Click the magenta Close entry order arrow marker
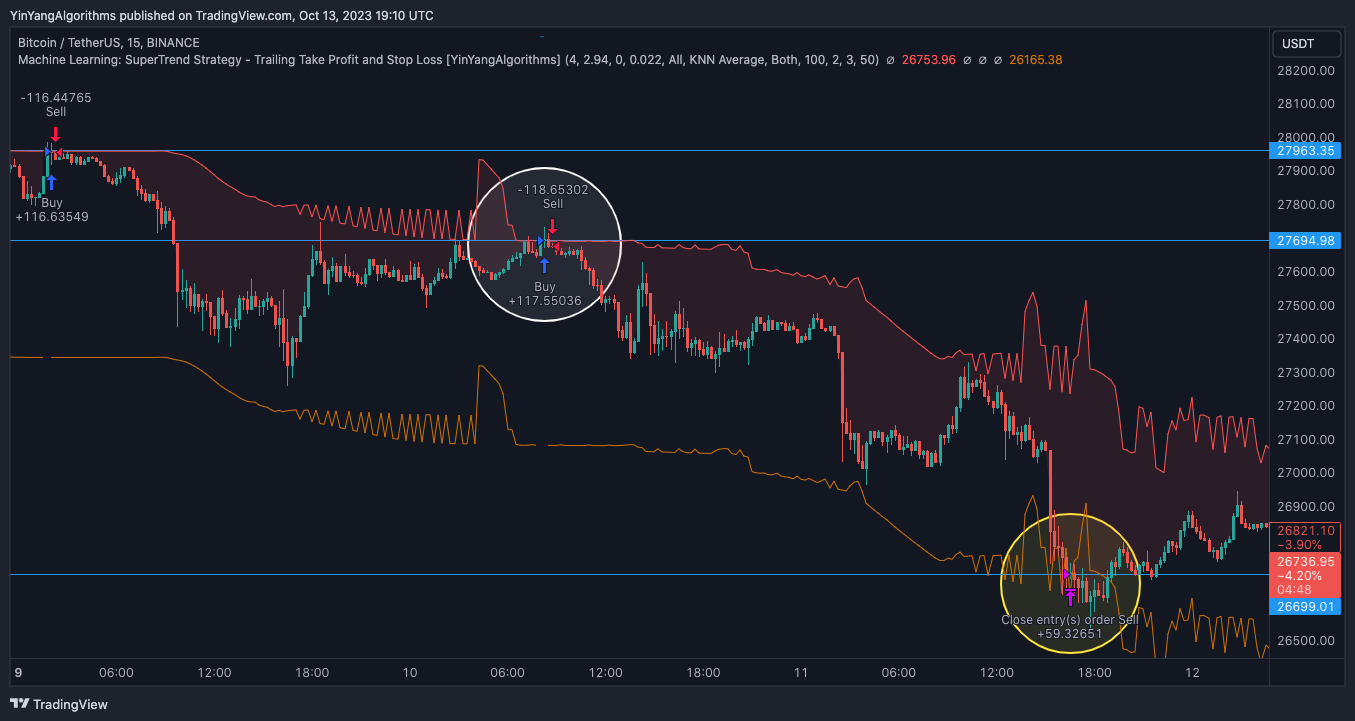Screen dimensions: 1355x721 pos(1070,598)
